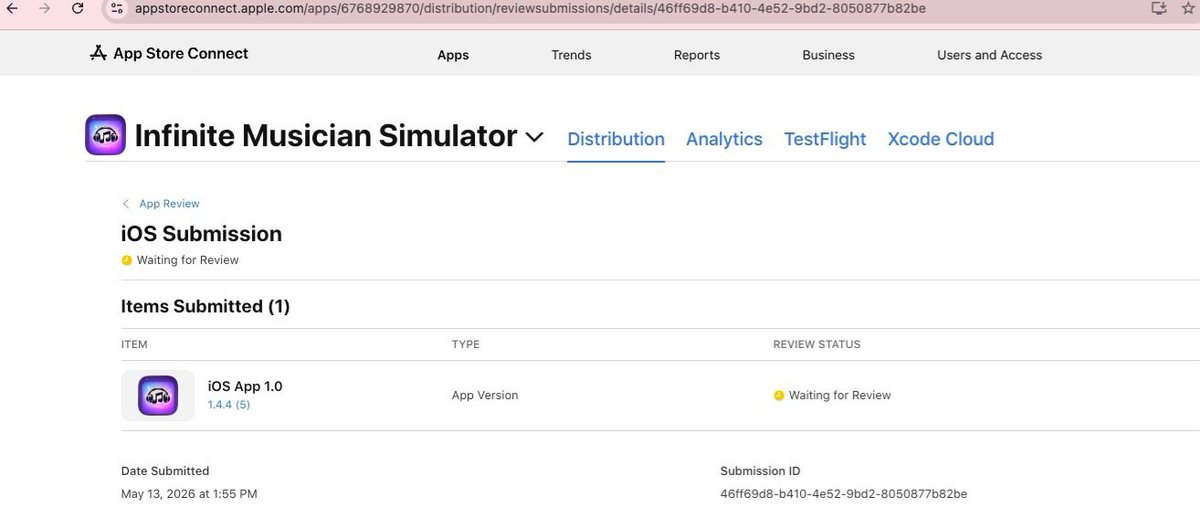1200x518 pixels.
Task: Reload the page with the refresh icon
Action: 78,9
